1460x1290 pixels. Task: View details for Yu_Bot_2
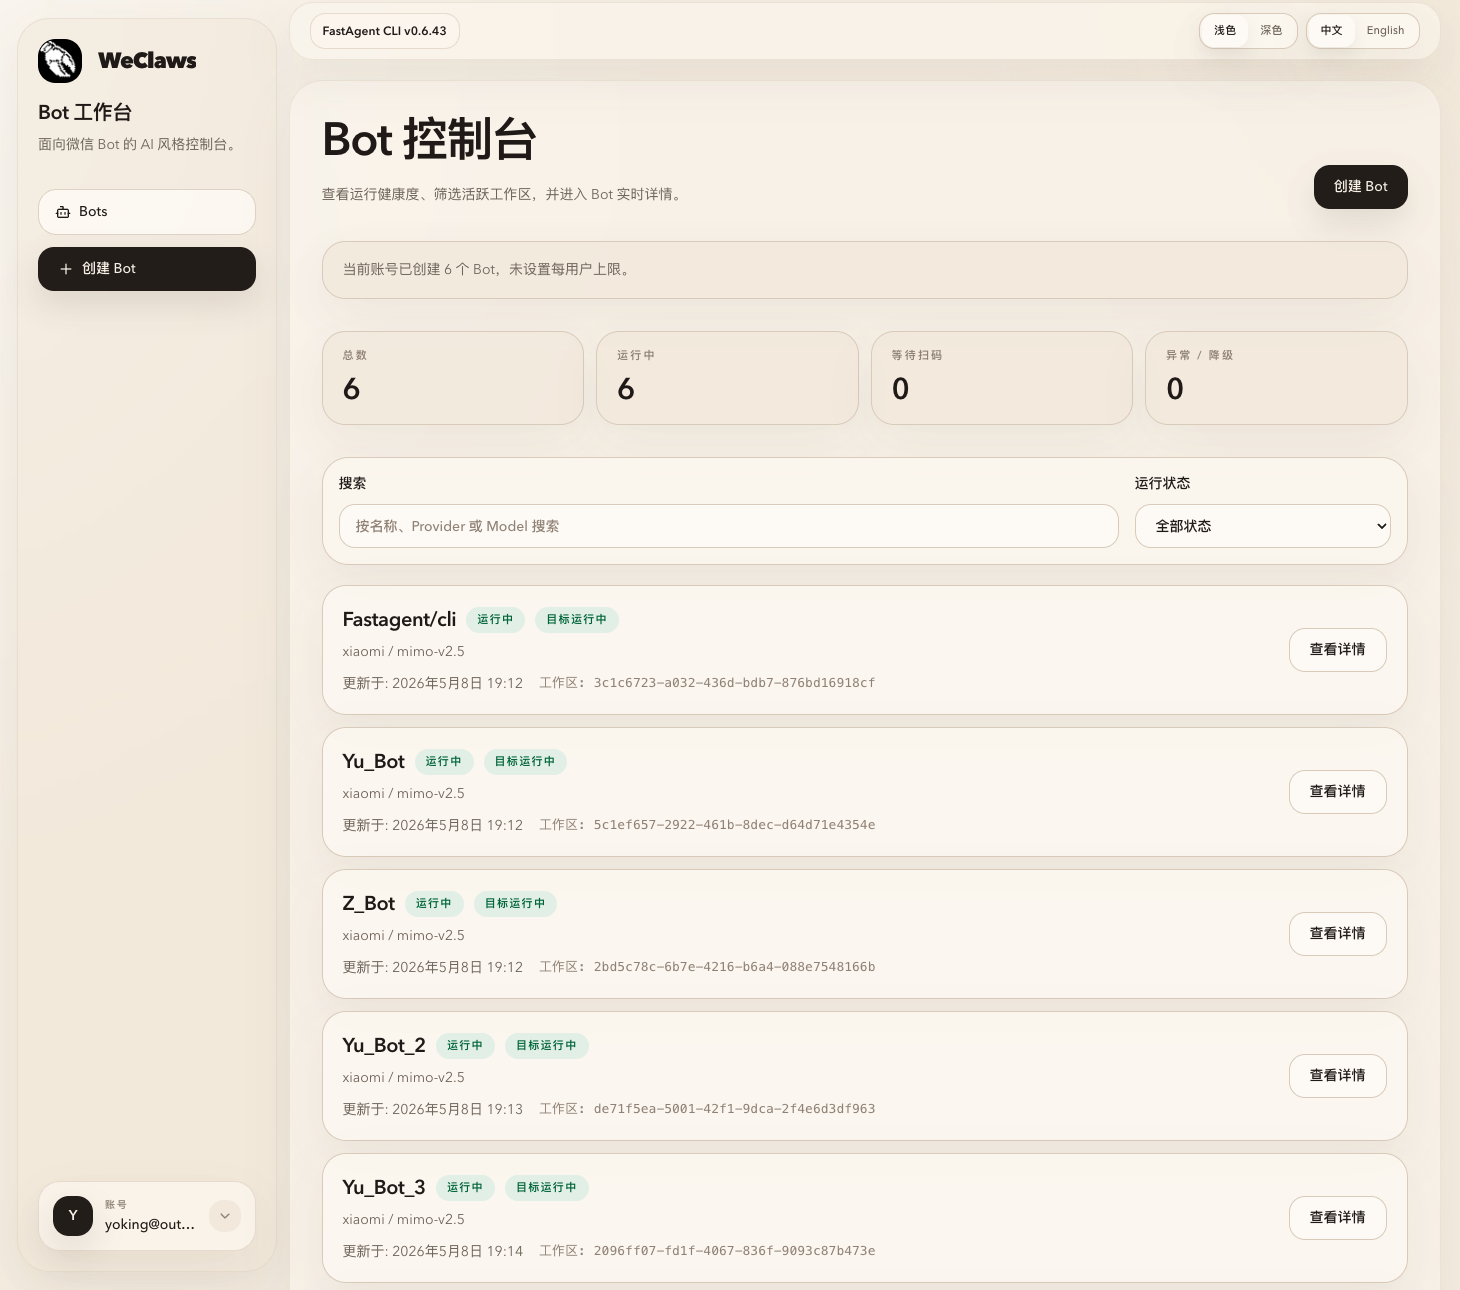[1338, 1076]
